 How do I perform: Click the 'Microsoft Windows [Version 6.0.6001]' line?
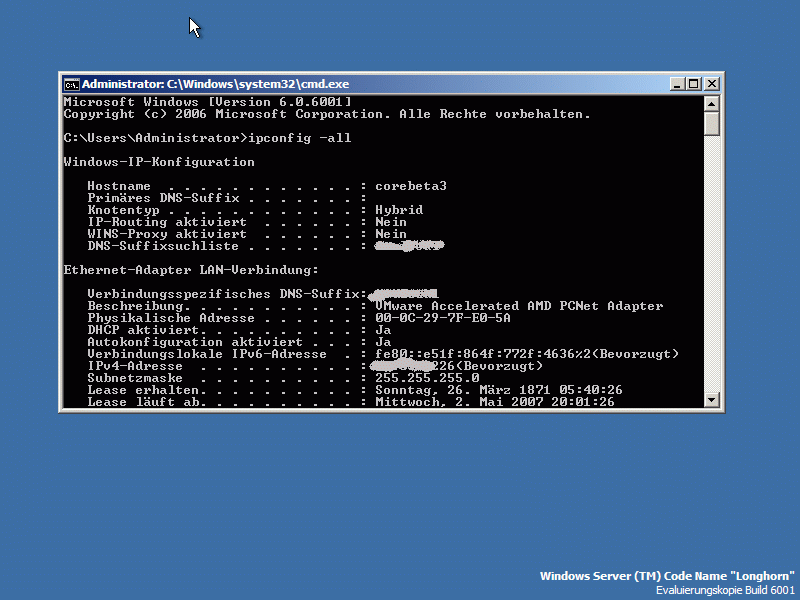pyautogui.click(x=208, y=102)
